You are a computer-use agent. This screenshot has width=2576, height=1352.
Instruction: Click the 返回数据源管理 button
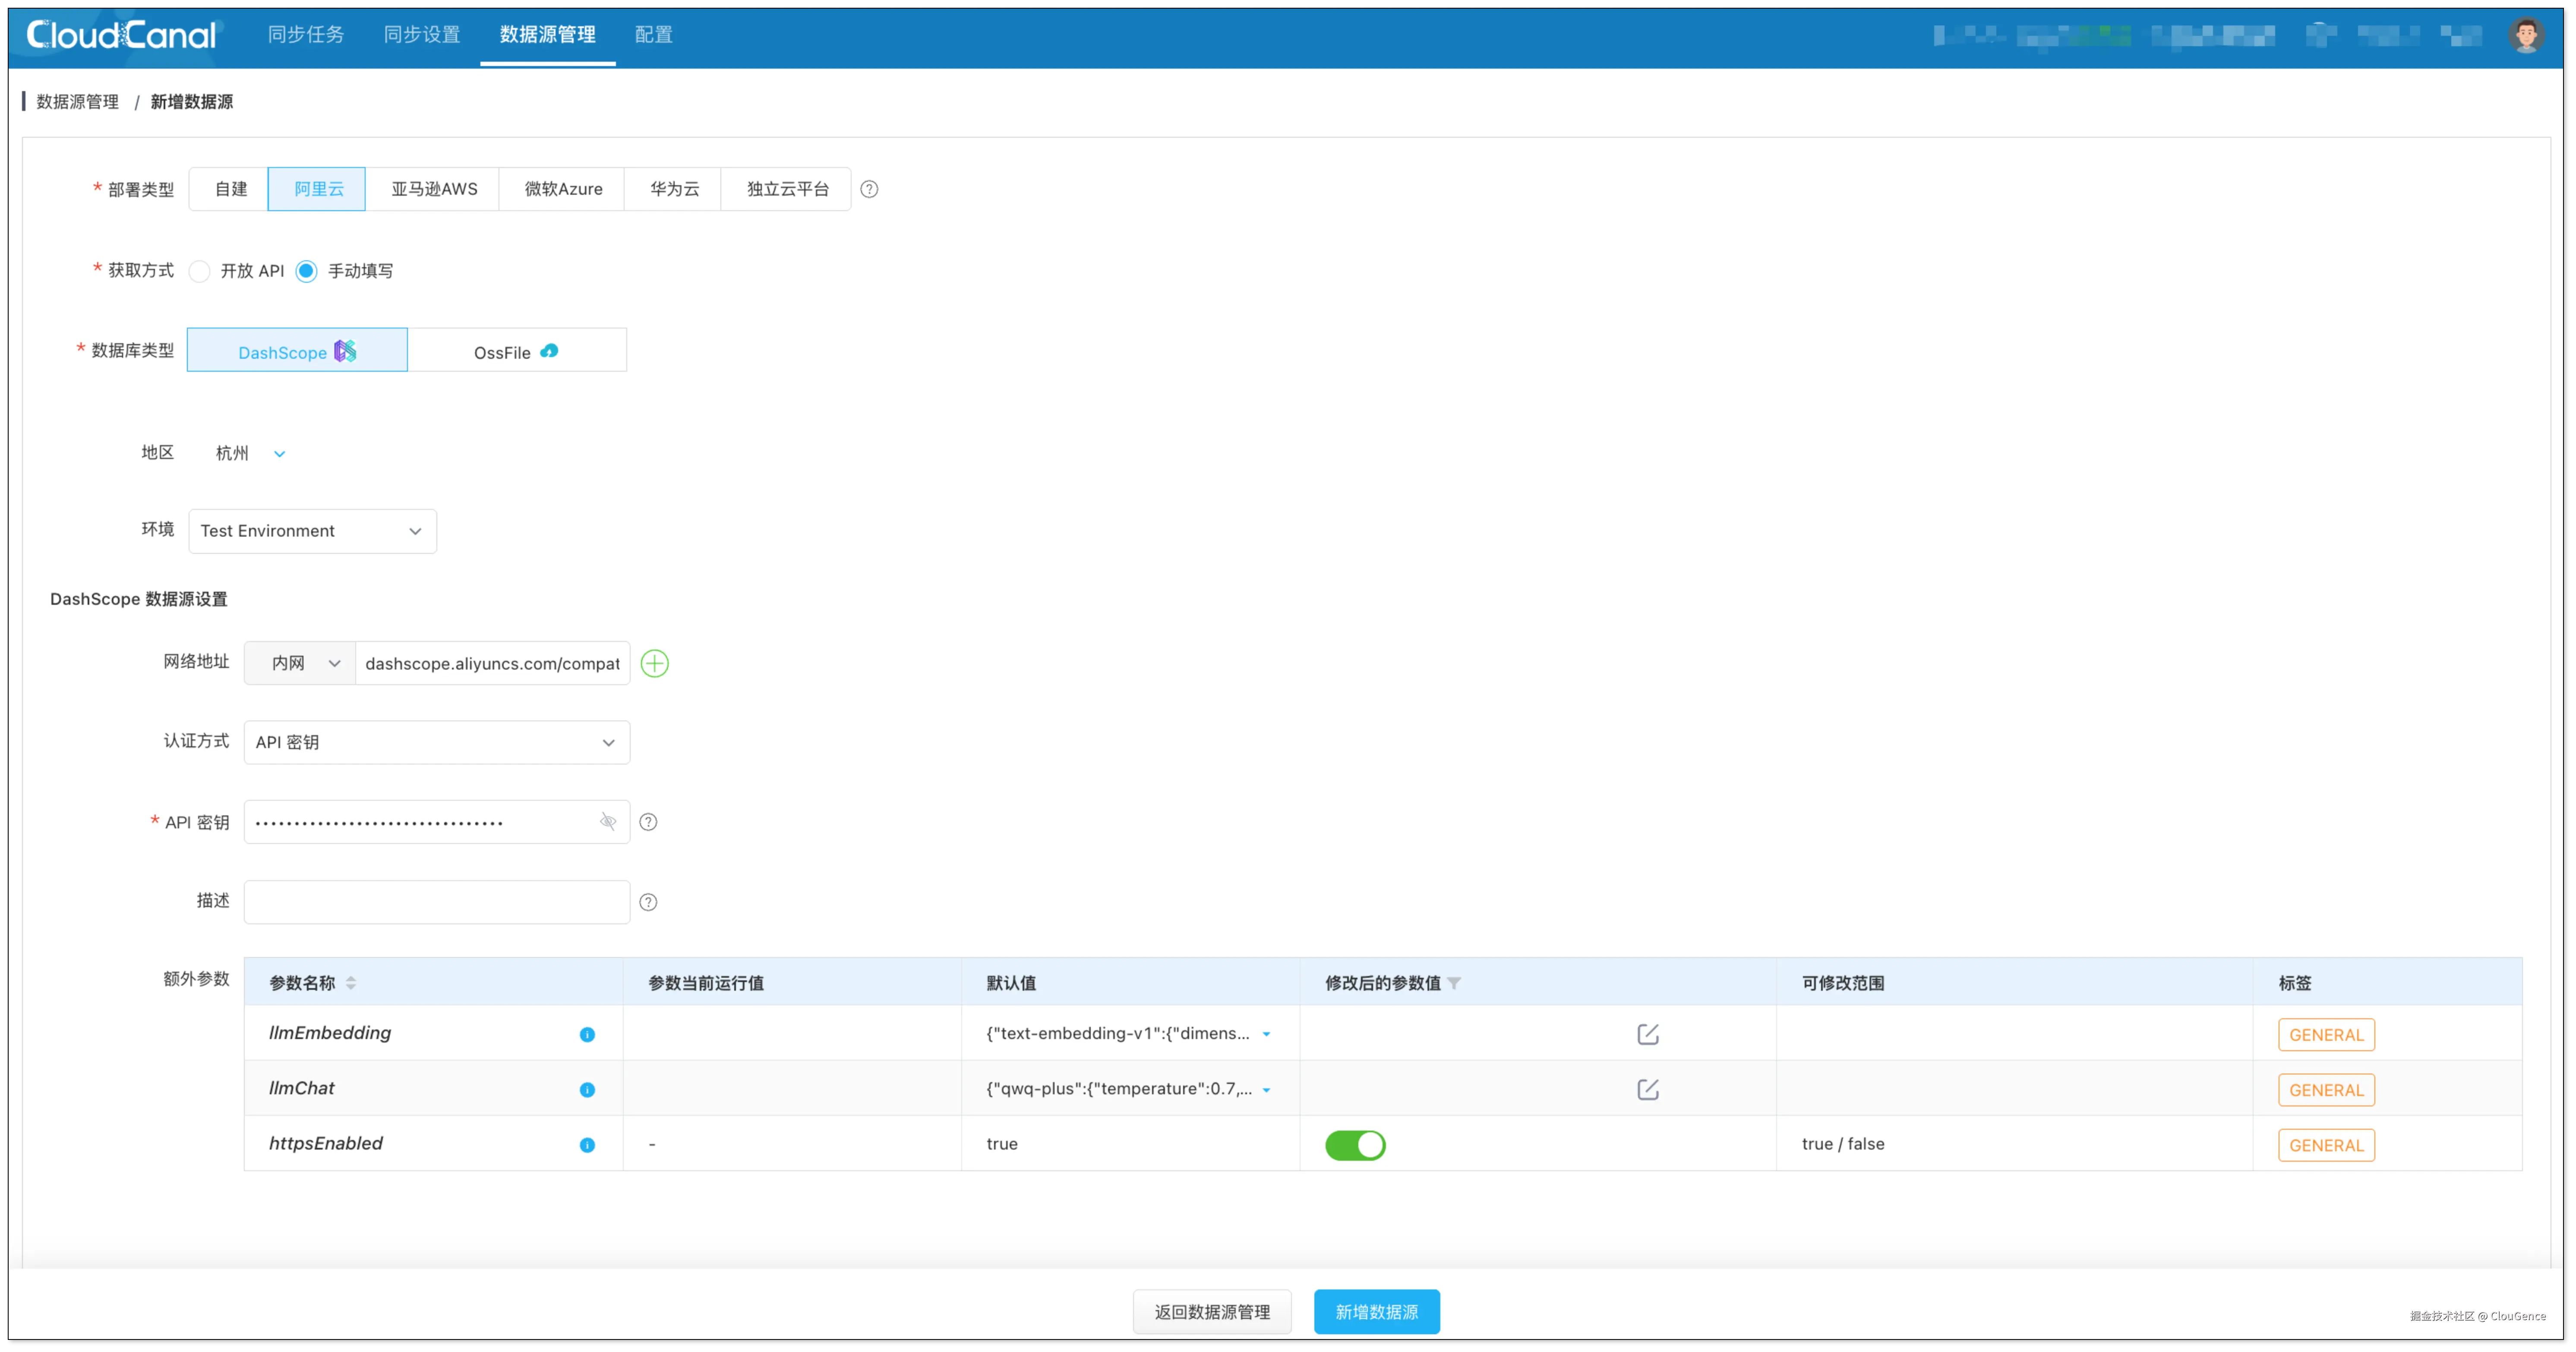(x=1211, y=1311)
